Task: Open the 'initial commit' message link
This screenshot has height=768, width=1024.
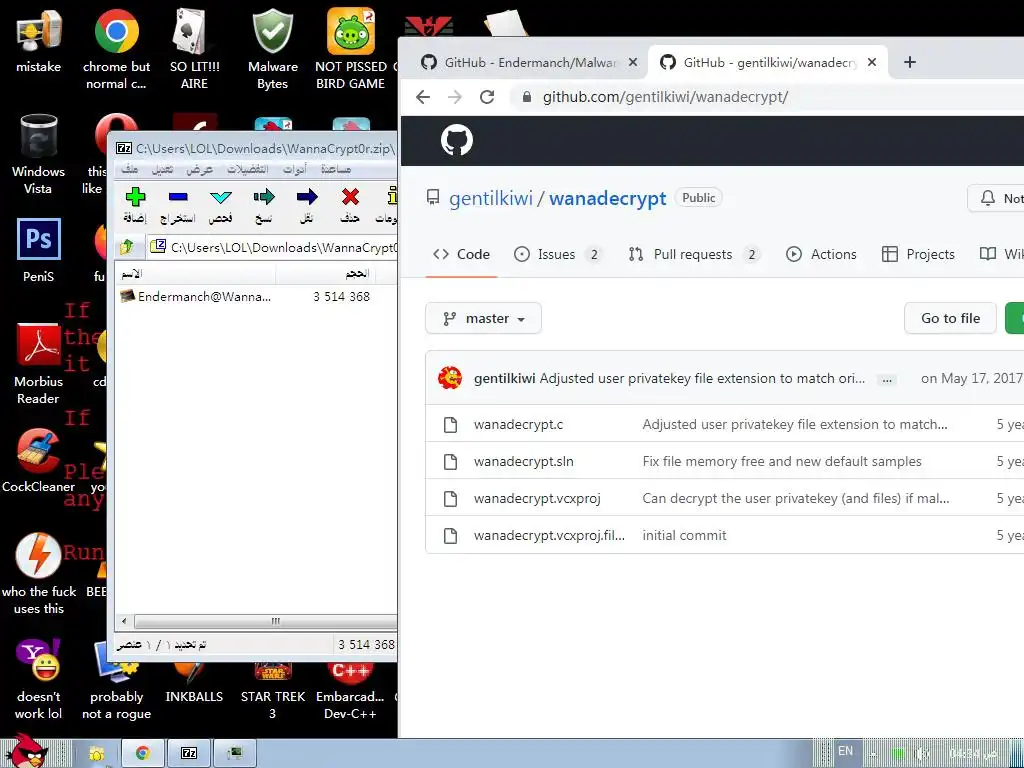Action: (684, 536)
